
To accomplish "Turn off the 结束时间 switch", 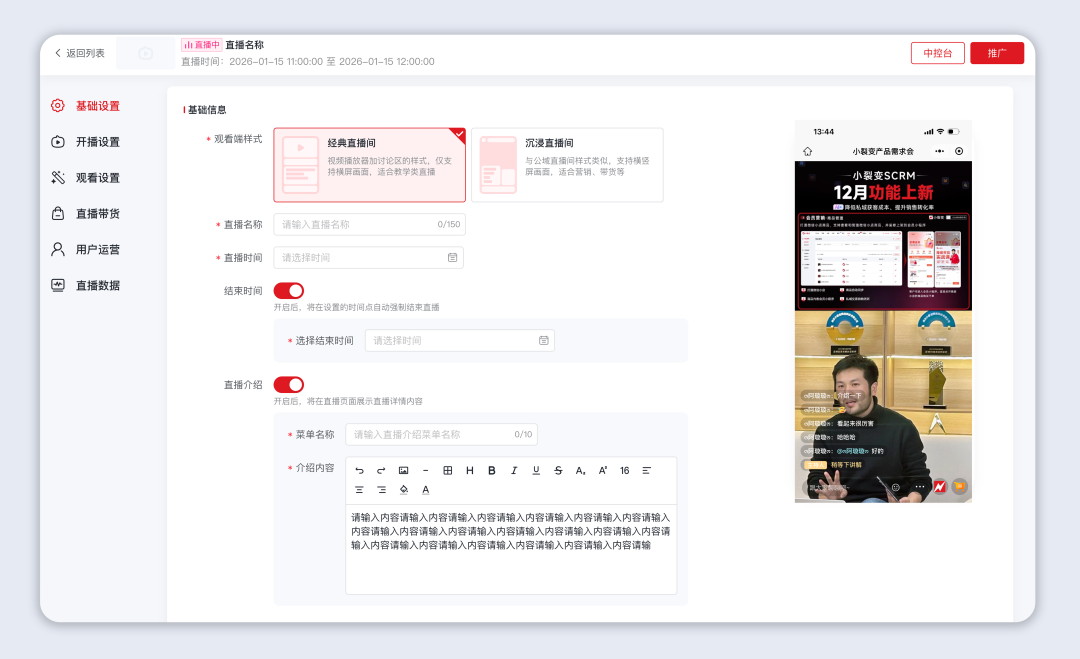I will click(x=288, y=291).
